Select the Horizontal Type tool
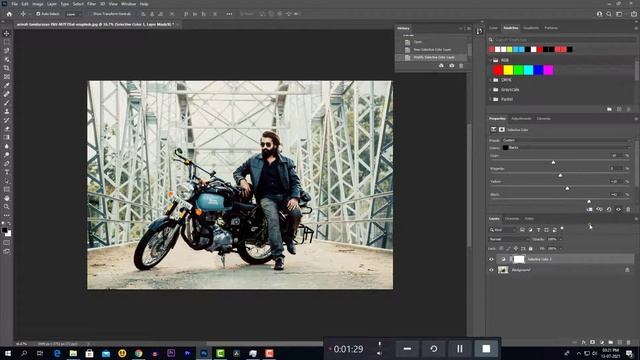 point(7,172)
